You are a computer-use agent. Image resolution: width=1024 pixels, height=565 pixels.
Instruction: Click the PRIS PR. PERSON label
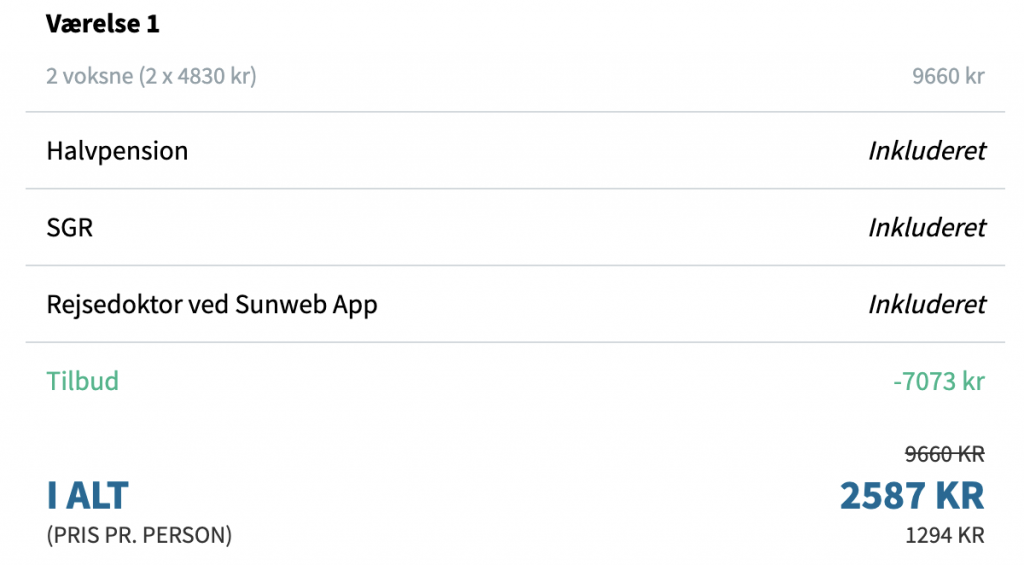(139, 536)
